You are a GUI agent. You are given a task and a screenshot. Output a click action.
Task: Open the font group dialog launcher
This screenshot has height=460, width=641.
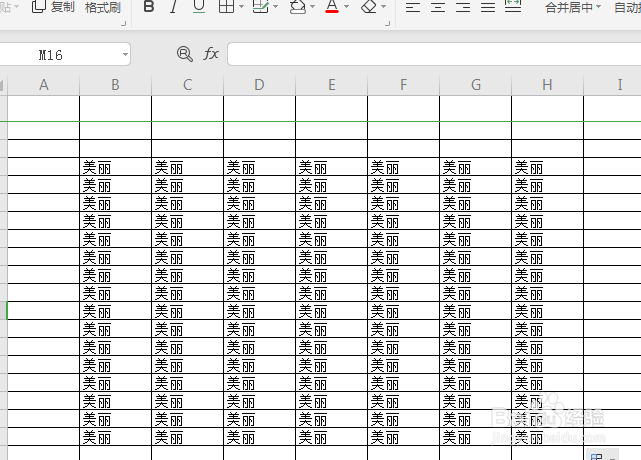pos(387,24)
